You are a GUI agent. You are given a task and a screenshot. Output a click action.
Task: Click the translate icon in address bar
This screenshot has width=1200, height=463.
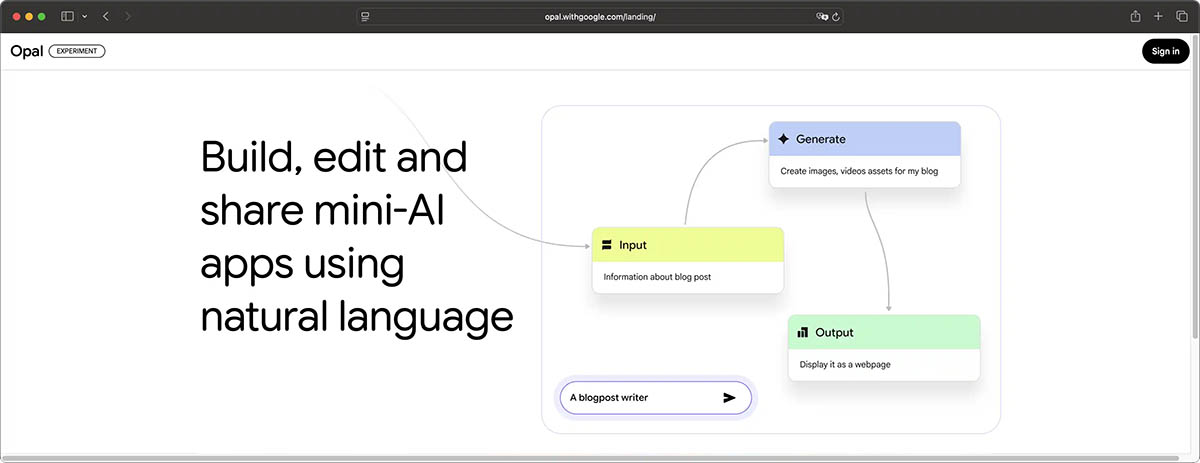point(821,17)
